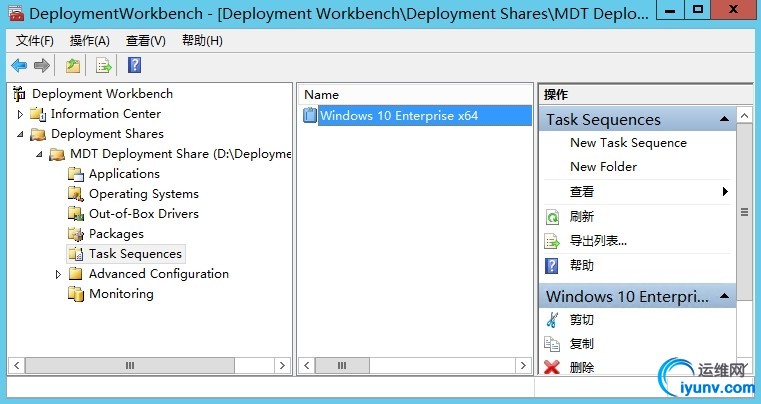This screenshot has width=761, height=404.
Task: Expand the Information Center node
Action: (20, 114)
